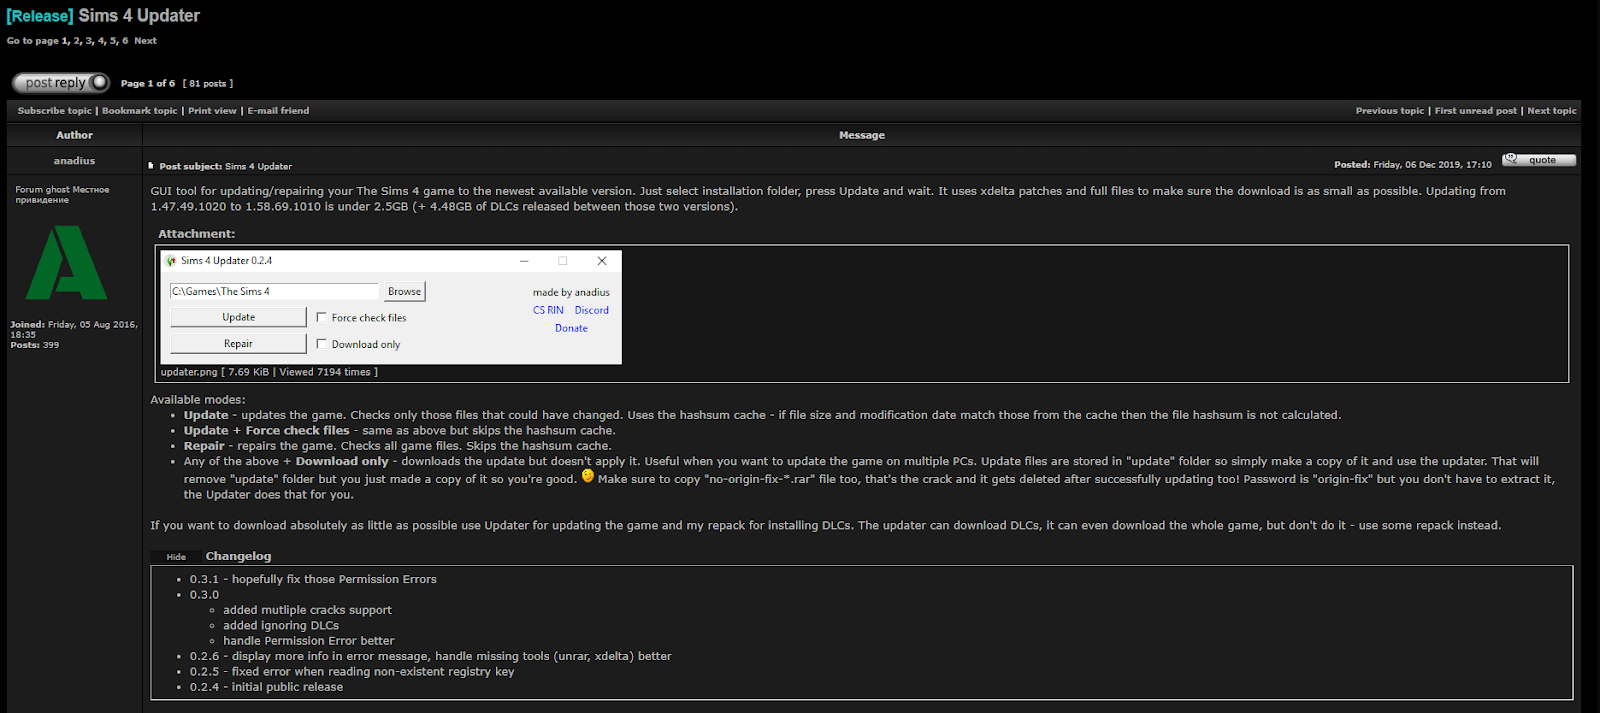
Task: Click the quote button on anadius's post
Action: 1539,160
